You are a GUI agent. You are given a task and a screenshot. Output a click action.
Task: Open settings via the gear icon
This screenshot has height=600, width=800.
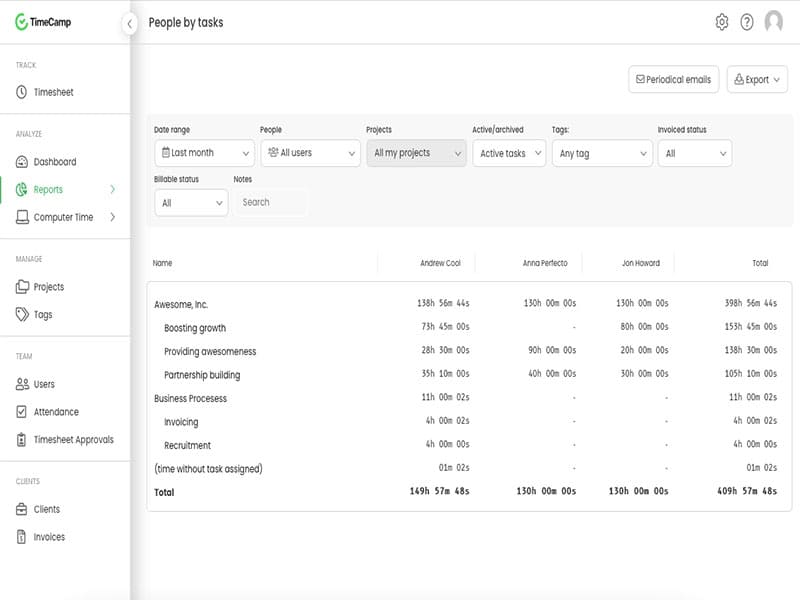point(722,22)
